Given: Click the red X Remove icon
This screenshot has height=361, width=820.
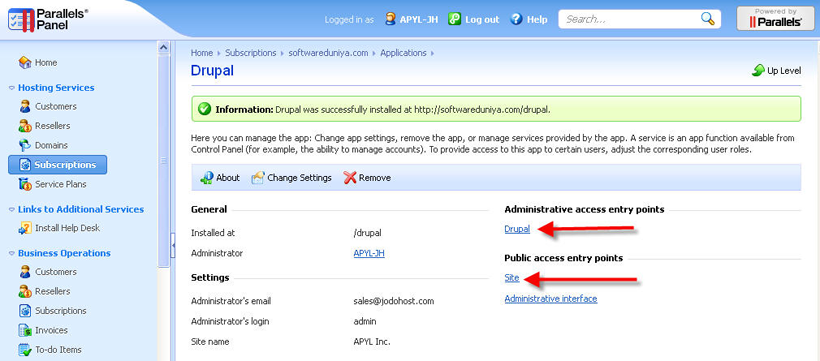Looking at the screenshot, I should [x=350, y=178].
